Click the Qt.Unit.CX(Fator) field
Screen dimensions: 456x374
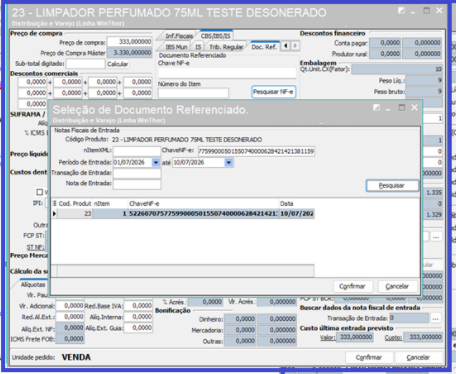397,69
